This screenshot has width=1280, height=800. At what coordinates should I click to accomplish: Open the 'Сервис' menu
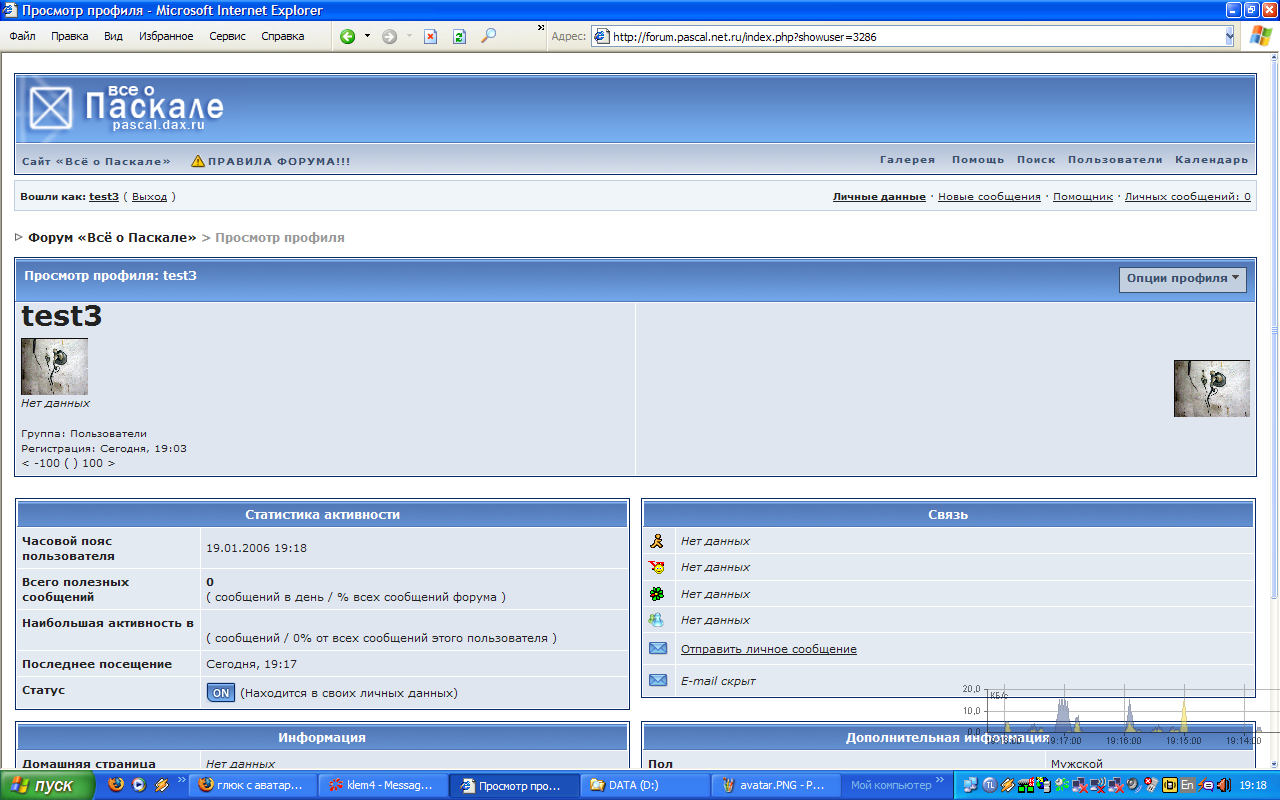point(227,36)
